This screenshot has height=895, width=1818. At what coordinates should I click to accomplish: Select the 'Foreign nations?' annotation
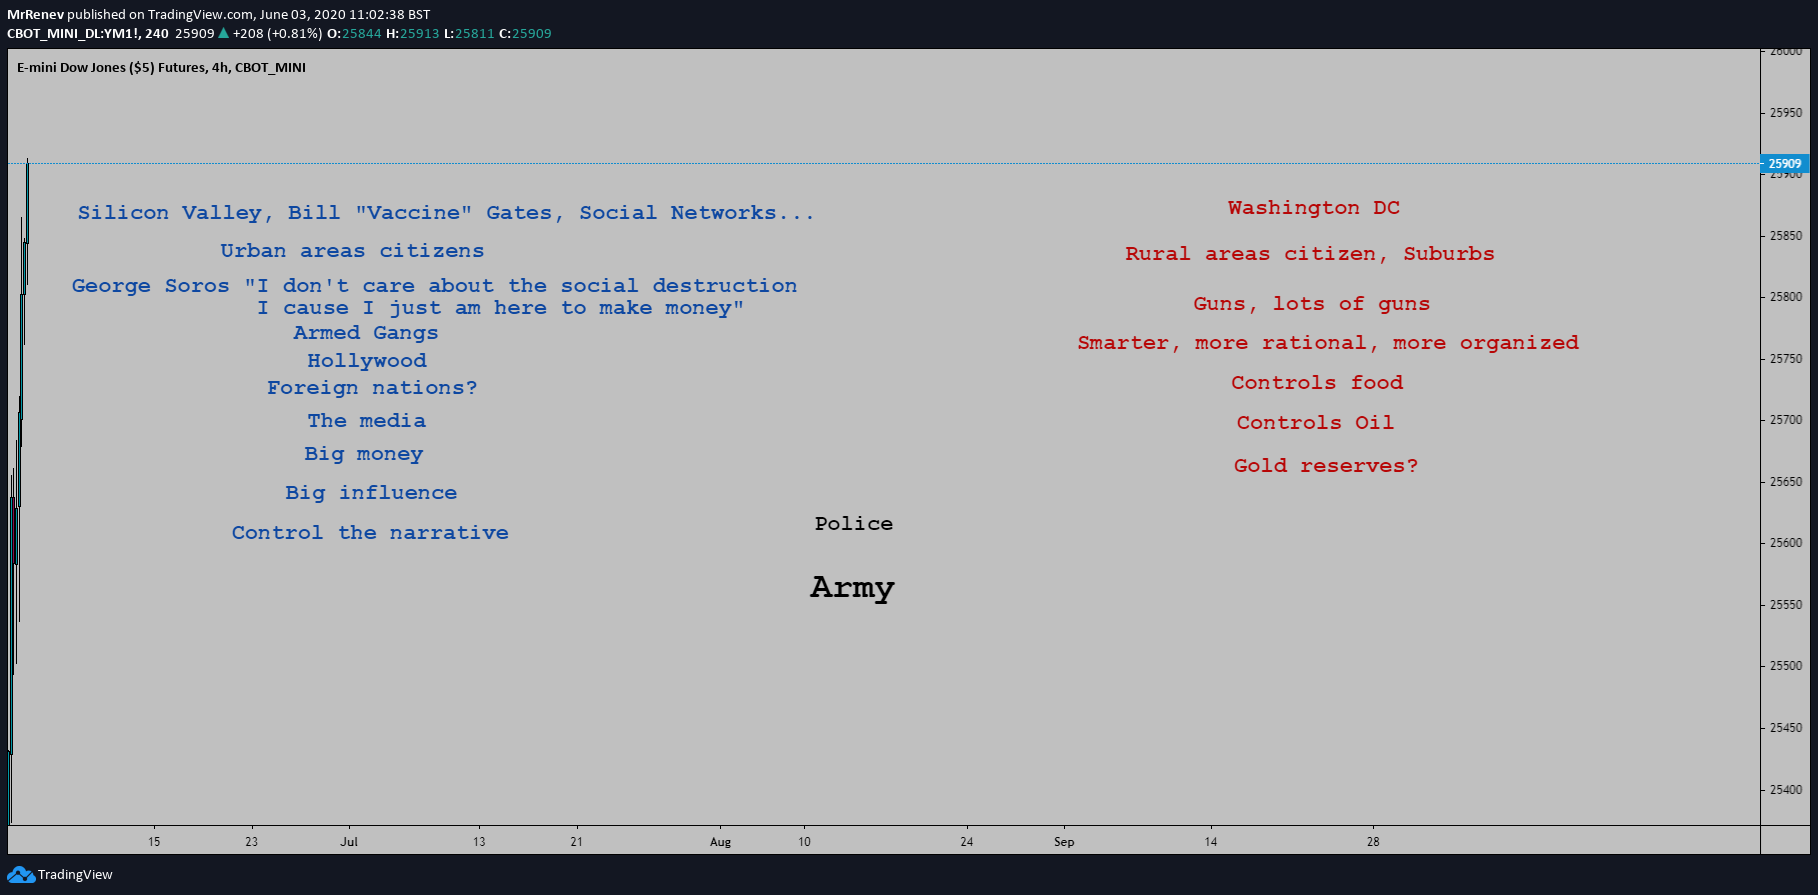[372, 388]
